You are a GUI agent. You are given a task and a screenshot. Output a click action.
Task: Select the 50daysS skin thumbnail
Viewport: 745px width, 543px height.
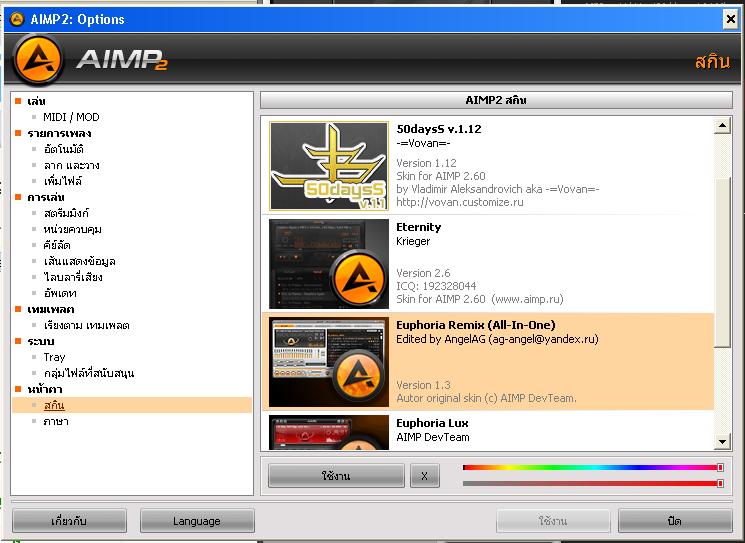[329, 166]
